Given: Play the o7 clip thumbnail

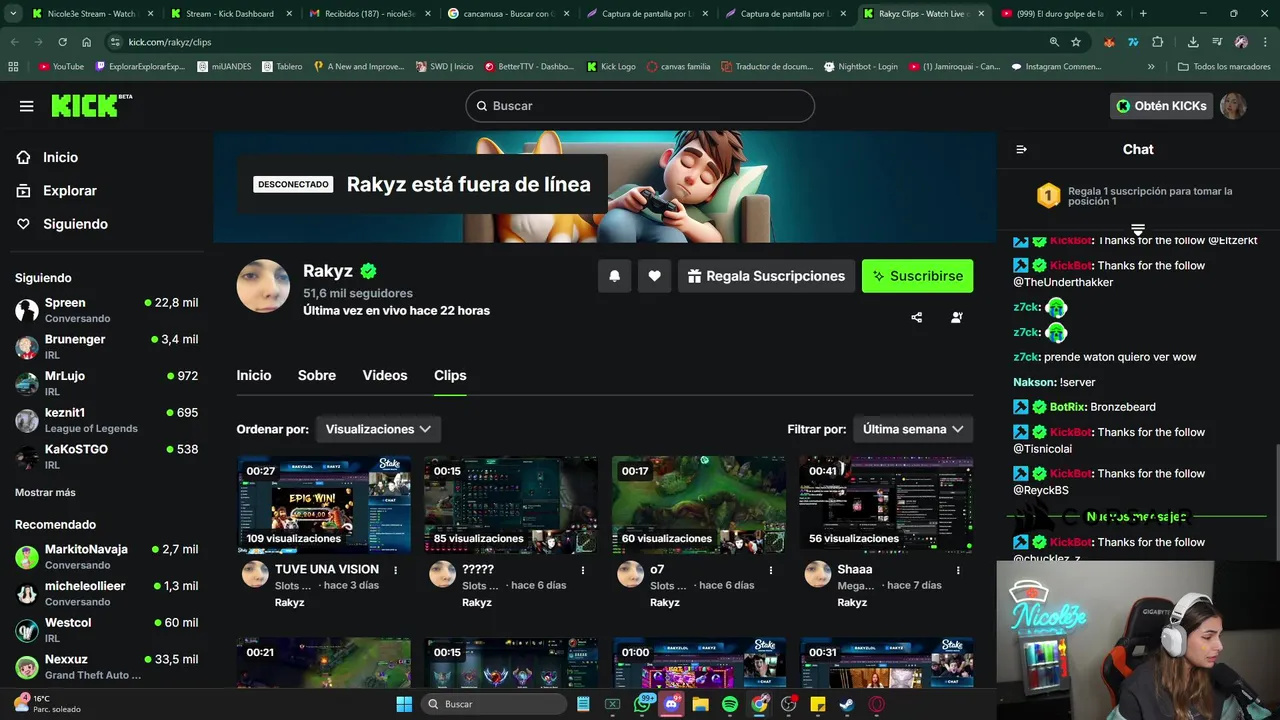Looking at the screenshot, I should point(699,505).
